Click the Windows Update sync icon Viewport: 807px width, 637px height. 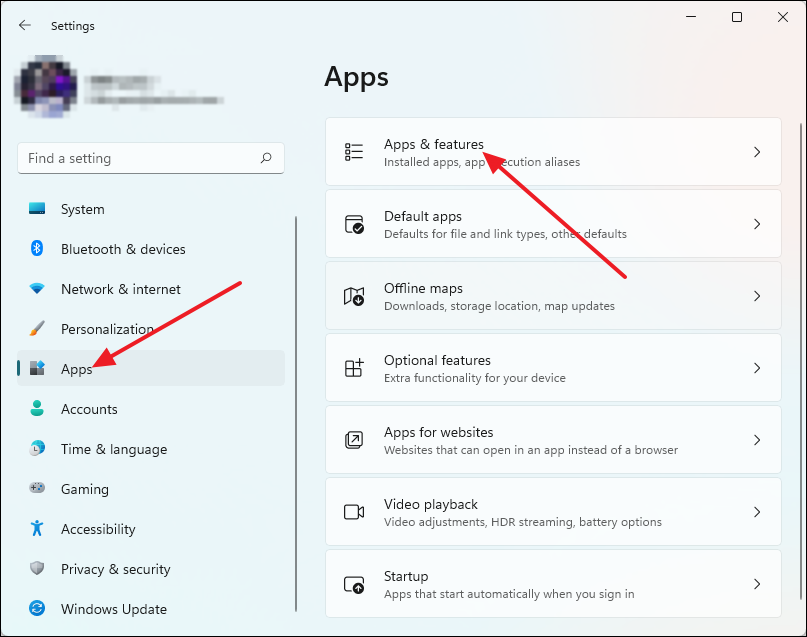tap(37, 608)
